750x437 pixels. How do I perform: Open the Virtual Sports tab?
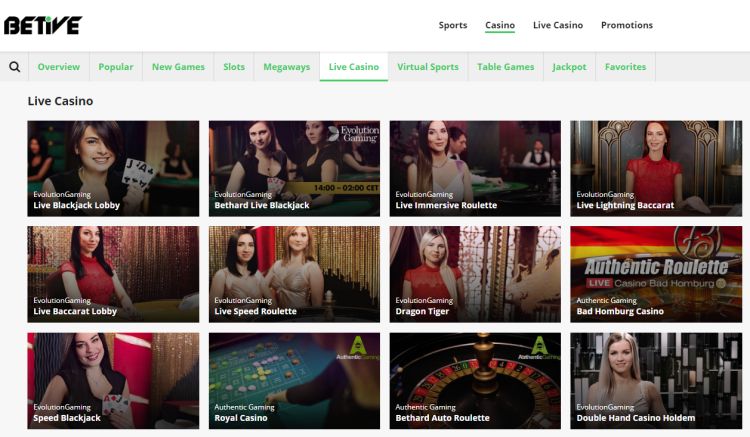(428, 67)
